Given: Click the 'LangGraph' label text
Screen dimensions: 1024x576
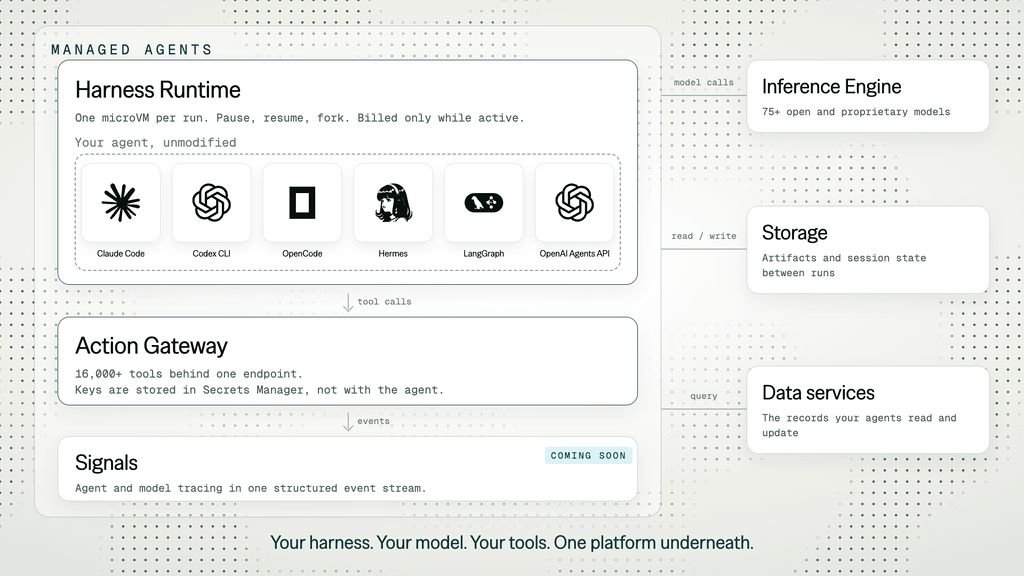Looking at the screenshot, I should point(484,253).
